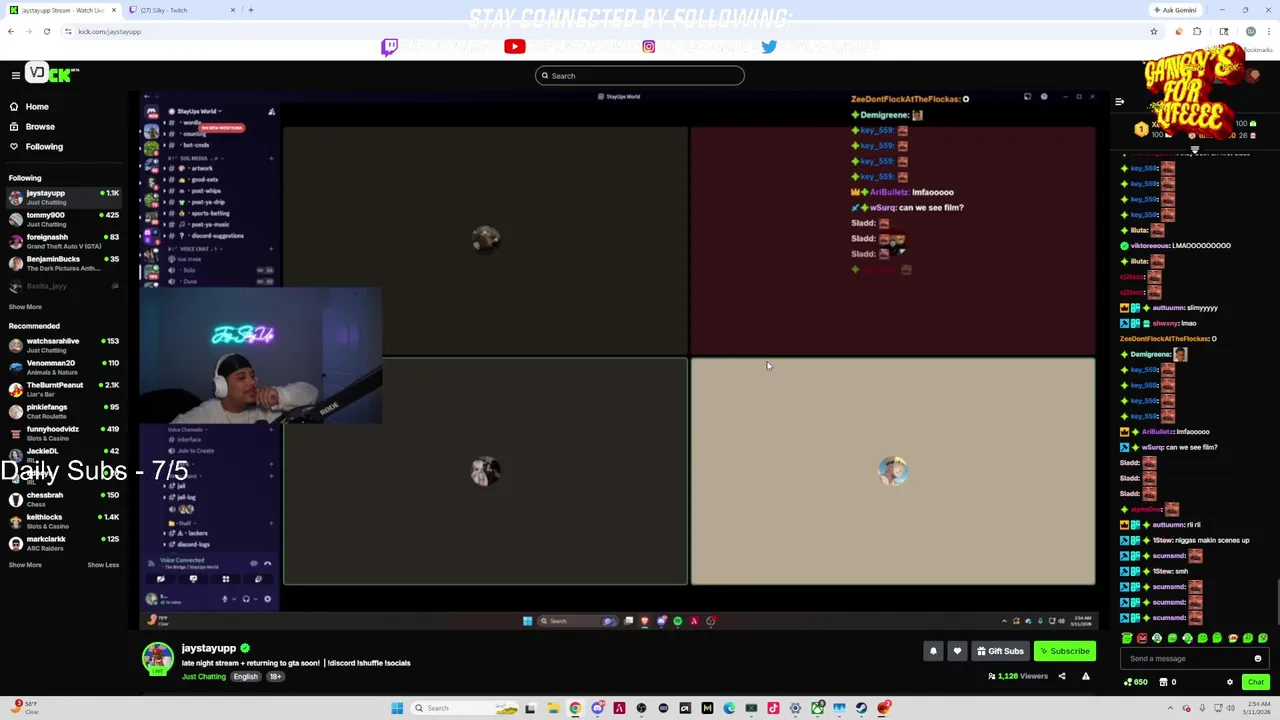
Task: Open markclarkk recommended channel
Action: pos(62,543)
